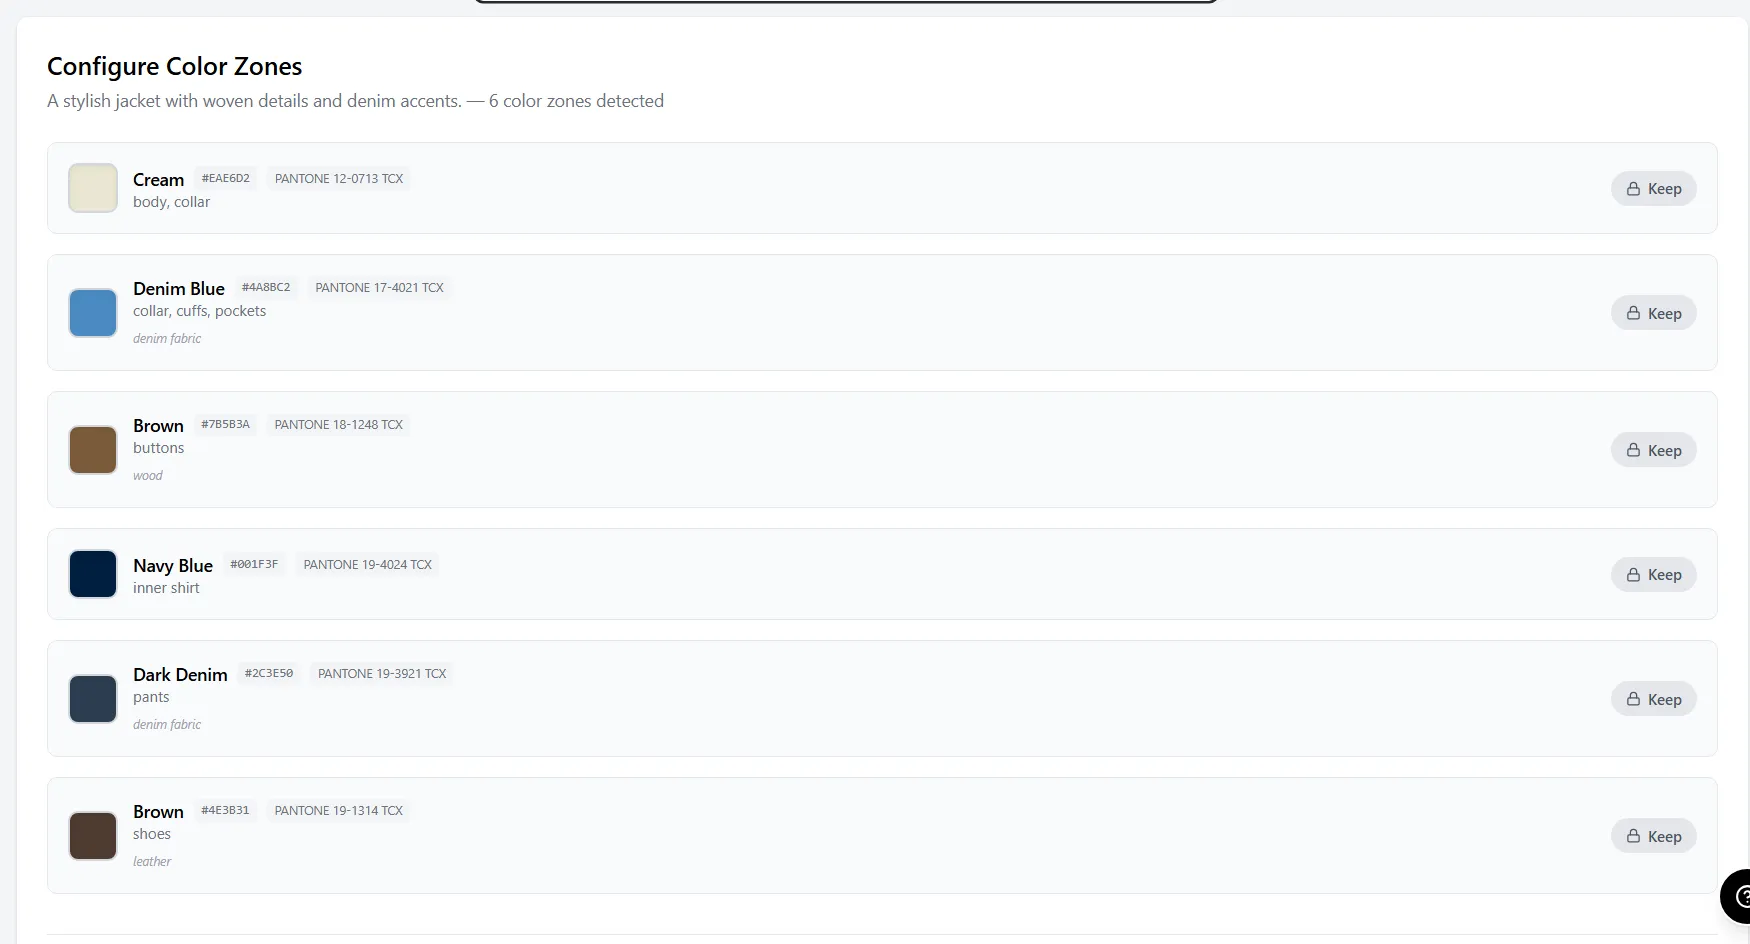Click the lock icon in the Cream row
Screen dimensions: 1750x944
[1633, 189]
